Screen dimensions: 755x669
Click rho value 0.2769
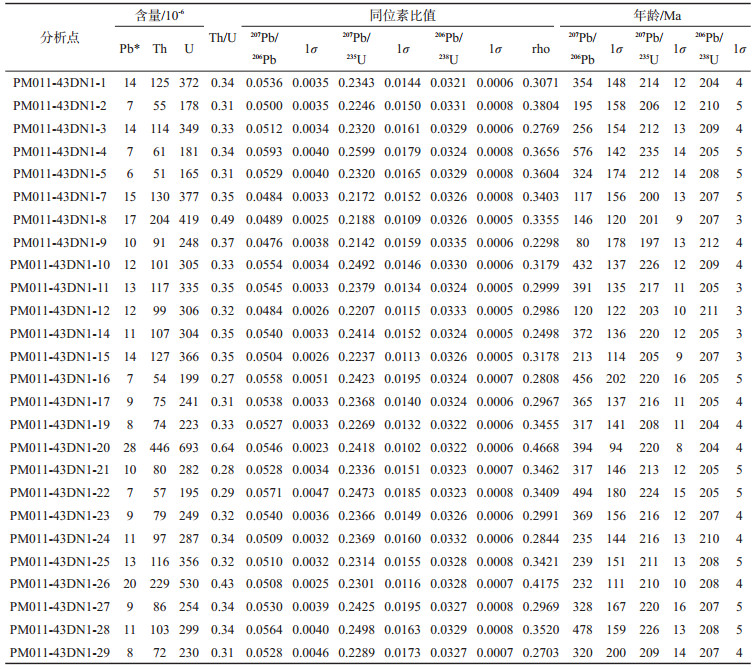(541, 129)
